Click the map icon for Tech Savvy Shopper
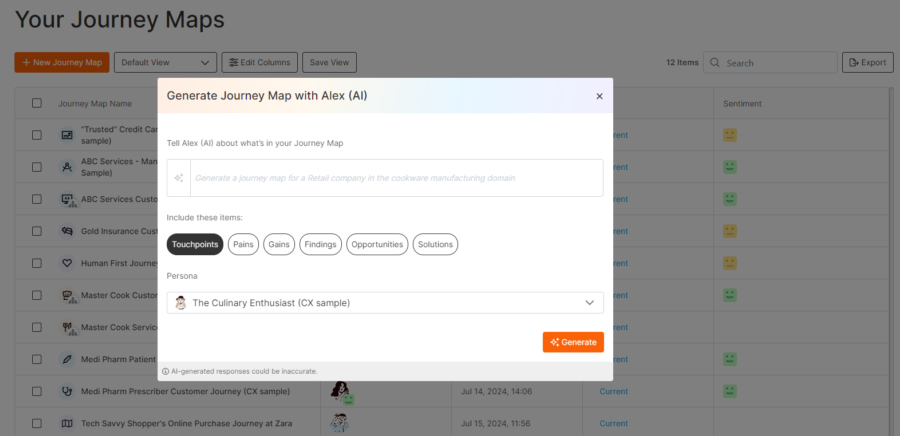 pos(67,423)
